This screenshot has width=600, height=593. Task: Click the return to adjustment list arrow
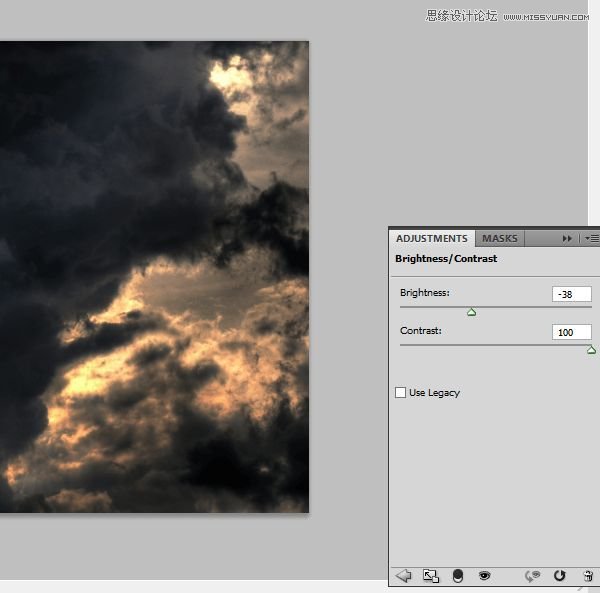pos(403,575)
